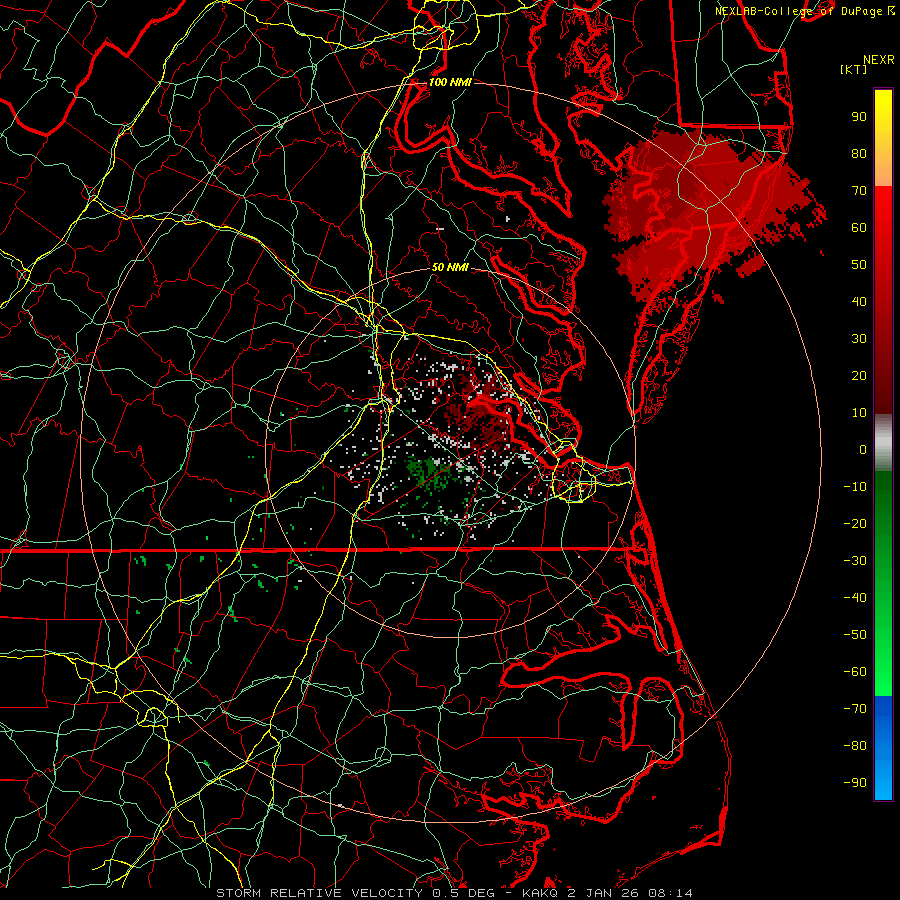The height and width of the screenshot is (900, 900).
Task: Click the '50 NMI' range ring label
Action: tap(450, 267)
